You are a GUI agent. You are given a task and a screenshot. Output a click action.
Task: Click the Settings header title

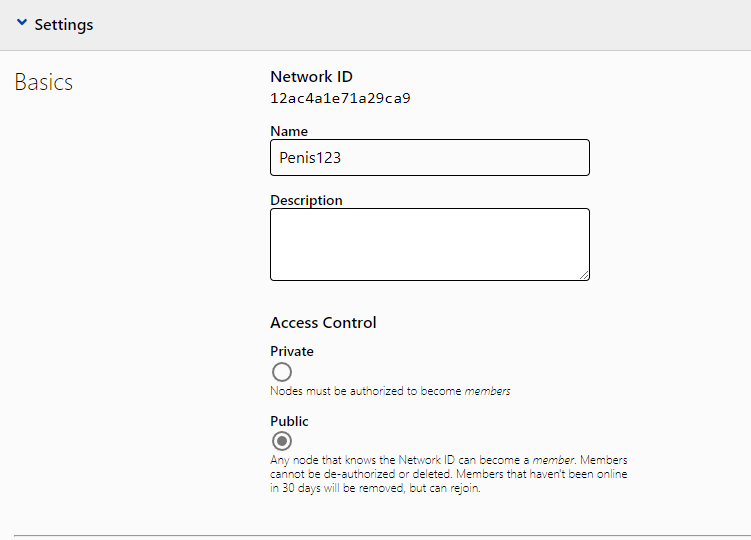tap(64, 25)
